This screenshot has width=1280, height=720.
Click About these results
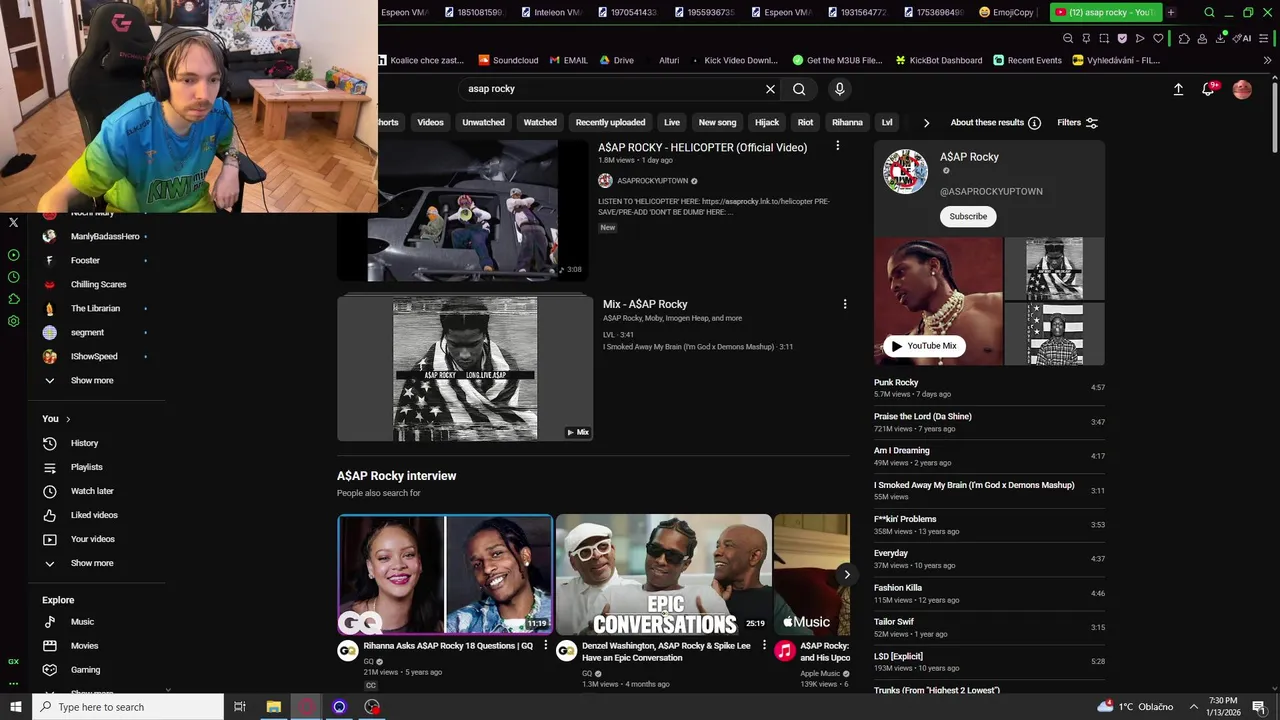(x=987, y=123)
